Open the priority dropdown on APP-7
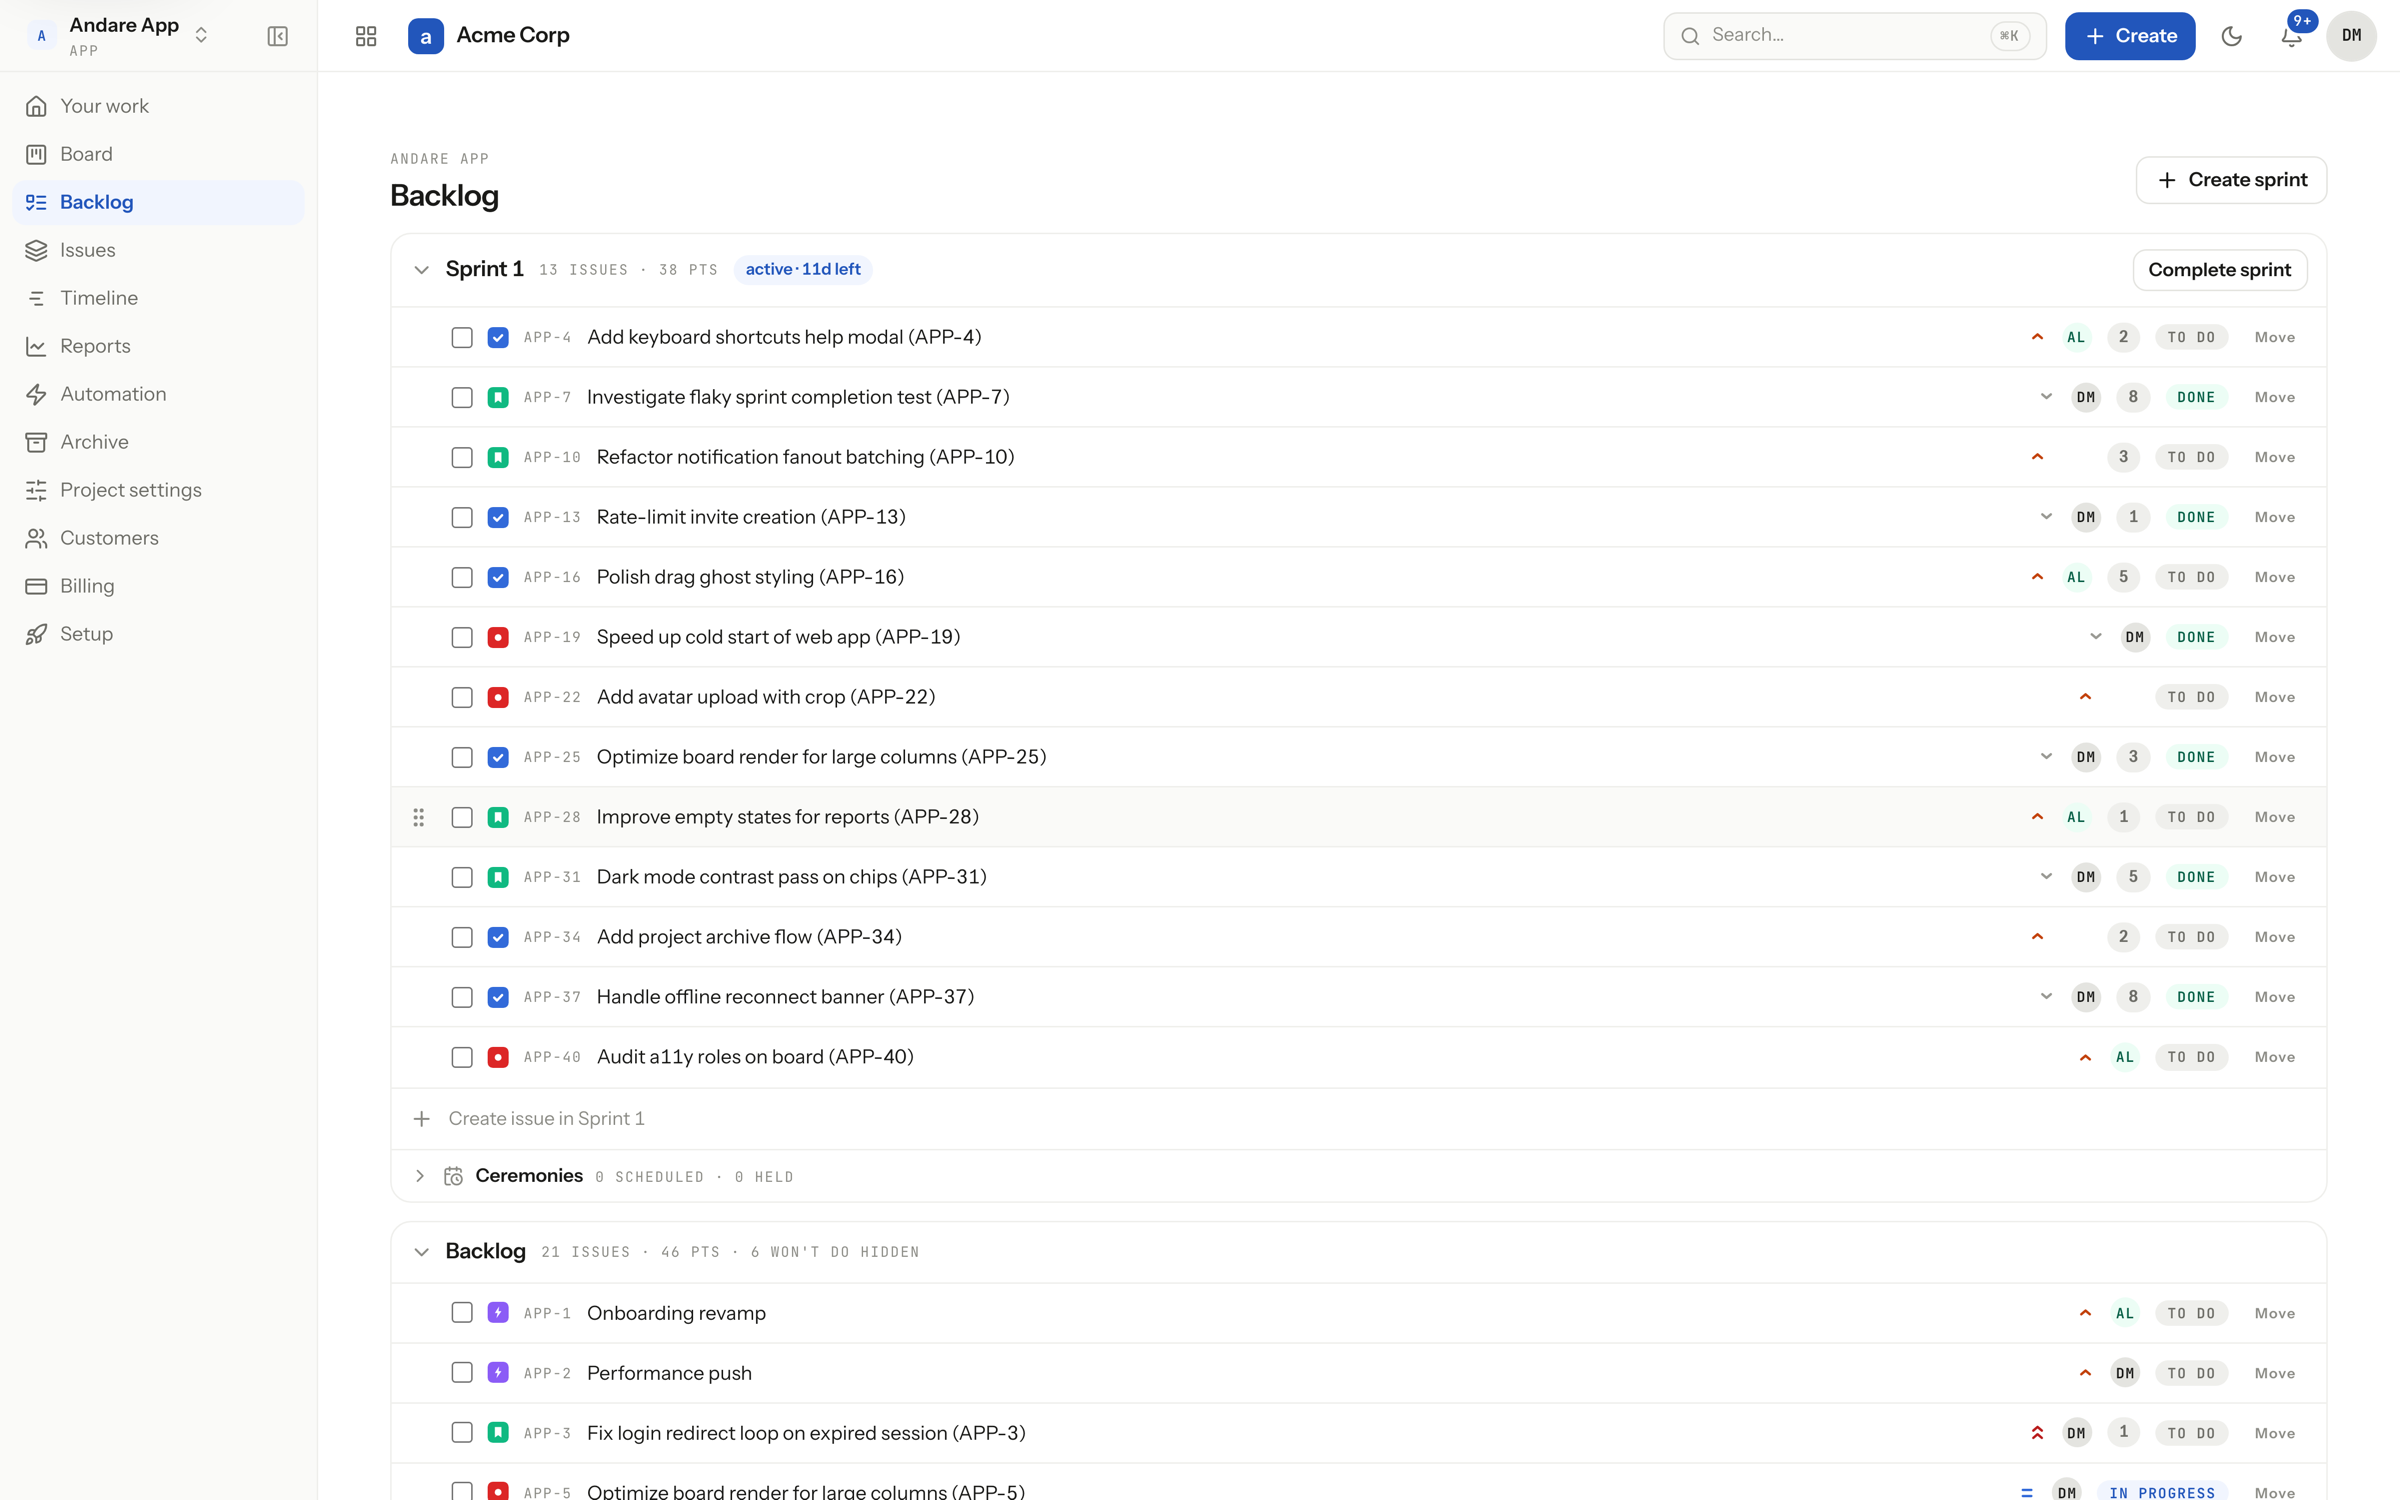The image size is (2400, 1500). click(x=2046, y=397)
